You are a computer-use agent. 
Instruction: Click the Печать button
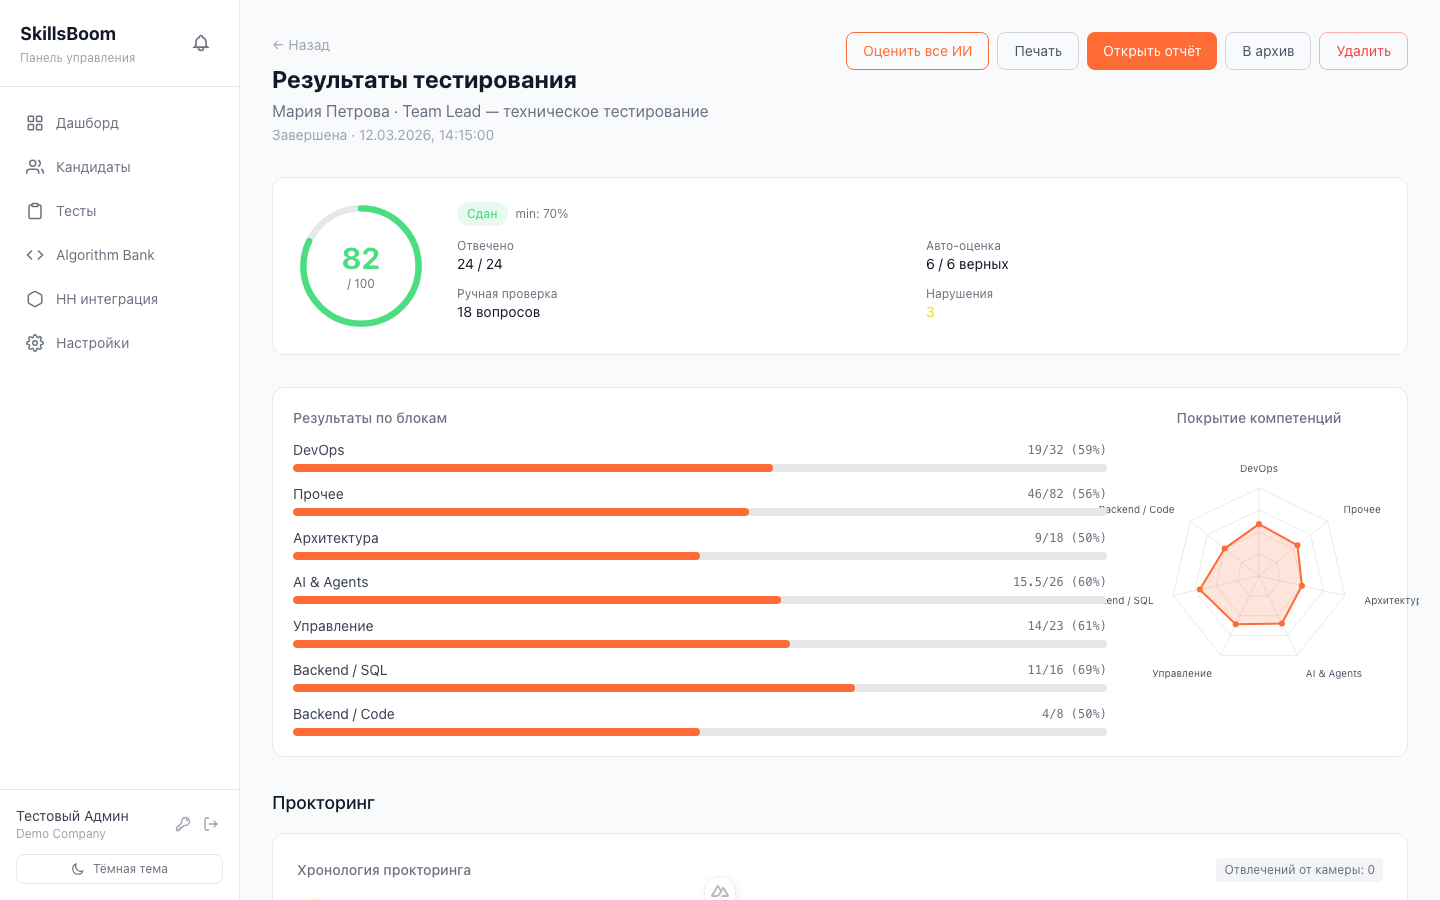click(x=1038, y=51)
